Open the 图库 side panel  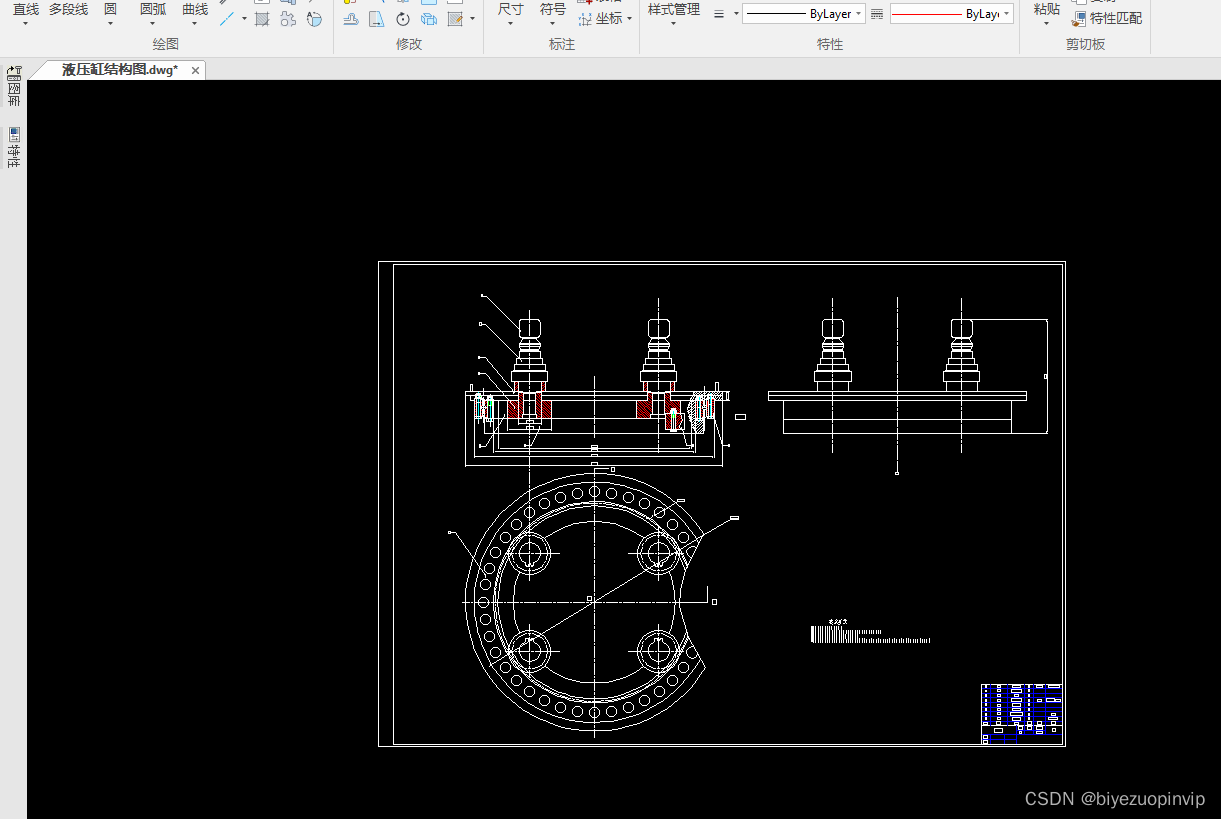(14, 87)
